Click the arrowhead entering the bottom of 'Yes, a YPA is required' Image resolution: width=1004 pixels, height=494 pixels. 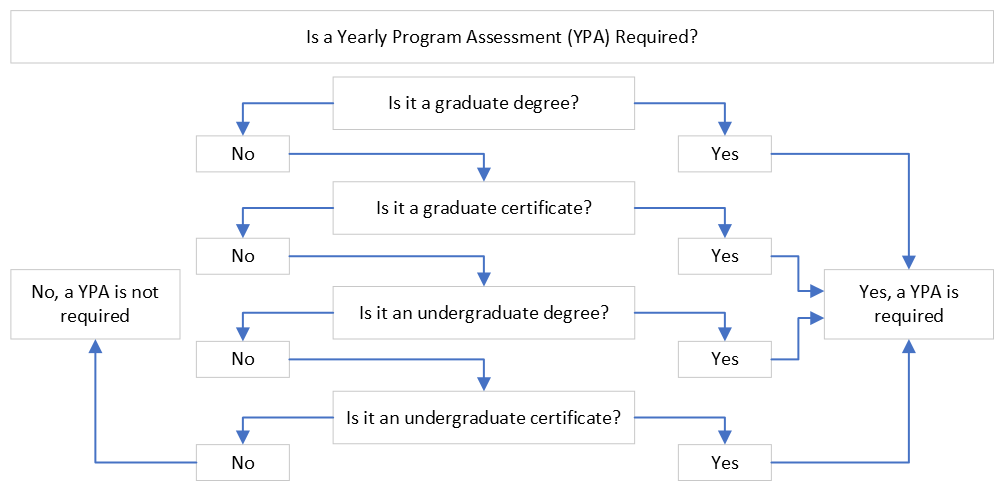coord(908,345)
